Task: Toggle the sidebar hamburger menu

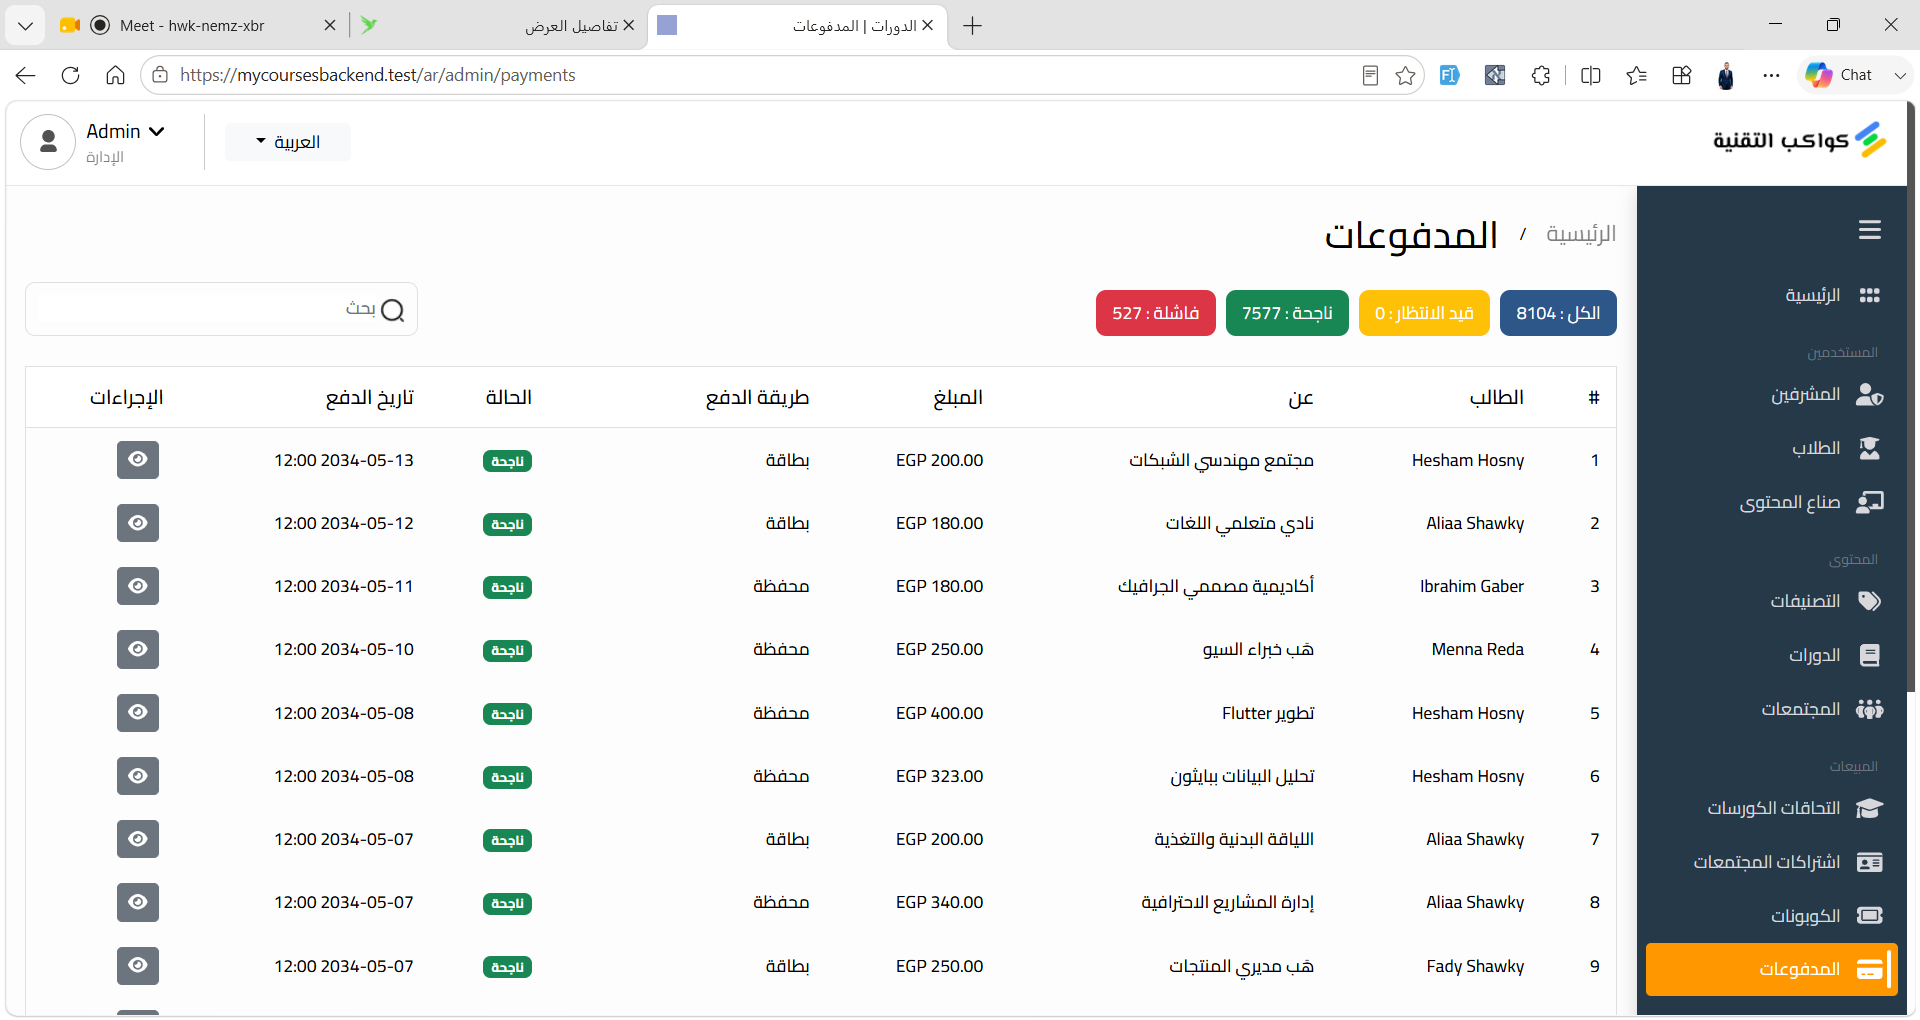Action: pyautogui.click(x=1869, y=230)
